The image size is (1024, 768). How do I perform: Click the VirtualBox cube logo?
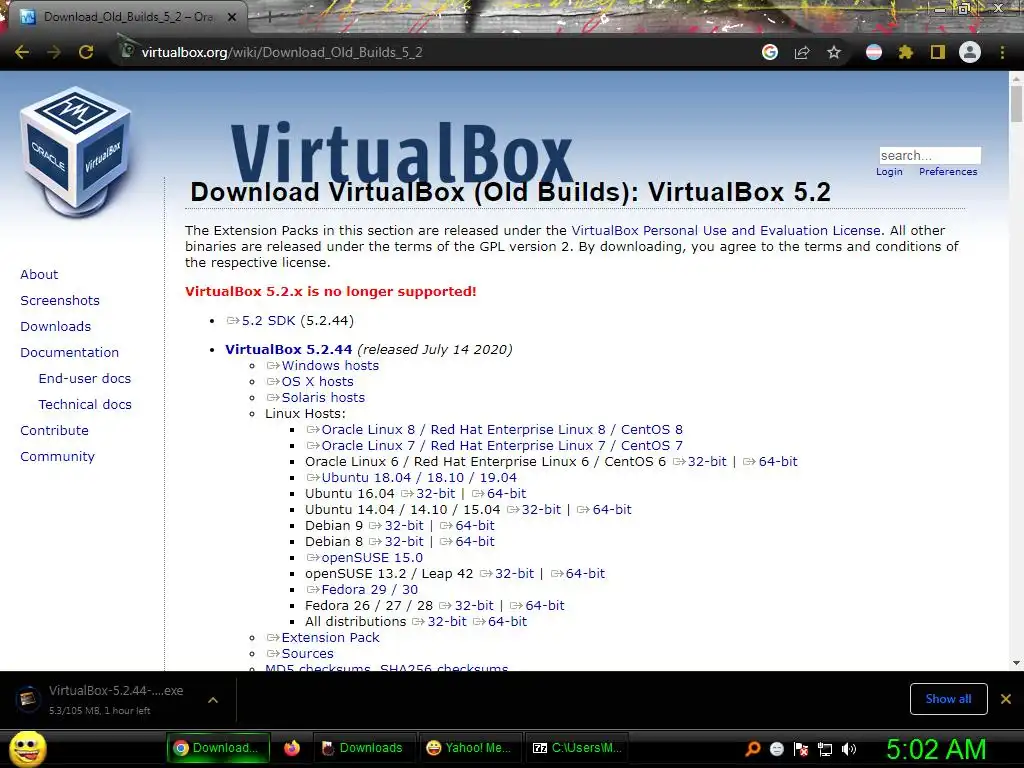76,152
